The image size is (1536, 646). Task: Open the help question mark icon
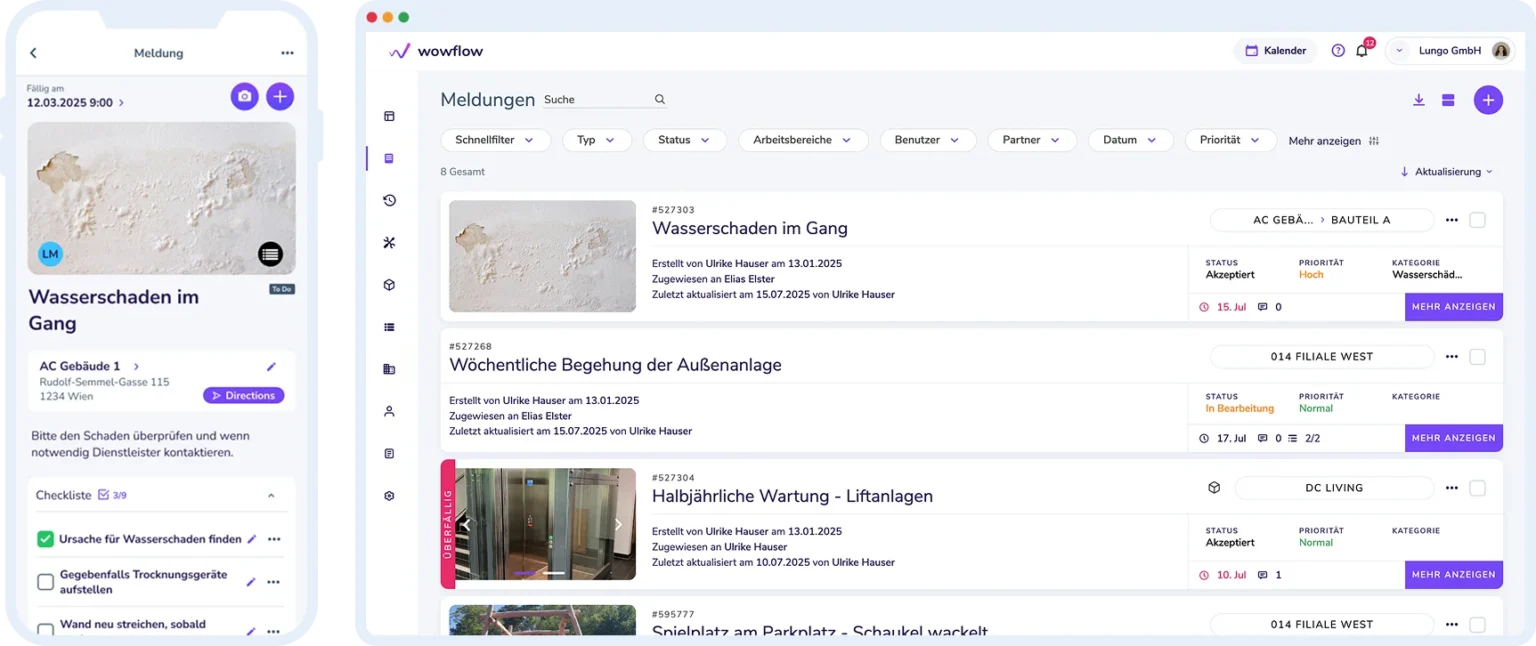point(1338,51)
